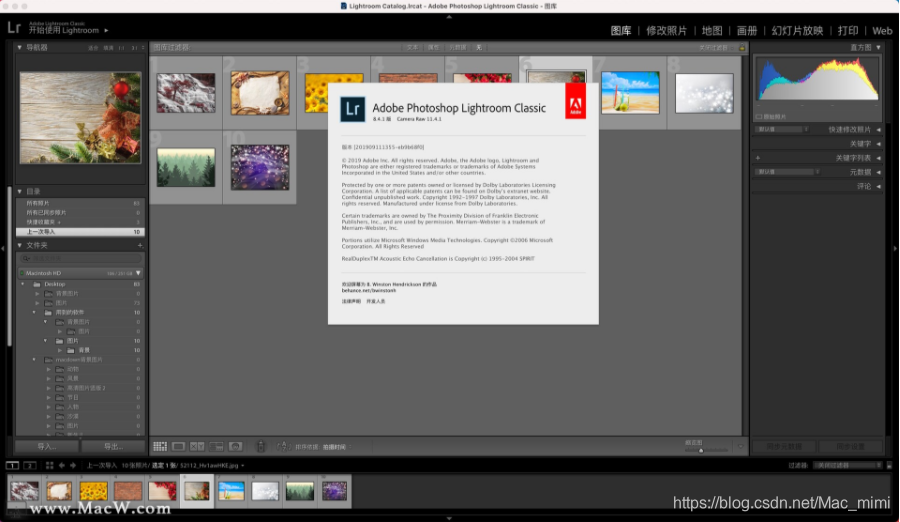Select the Painter spray can tool

point(261,446)
